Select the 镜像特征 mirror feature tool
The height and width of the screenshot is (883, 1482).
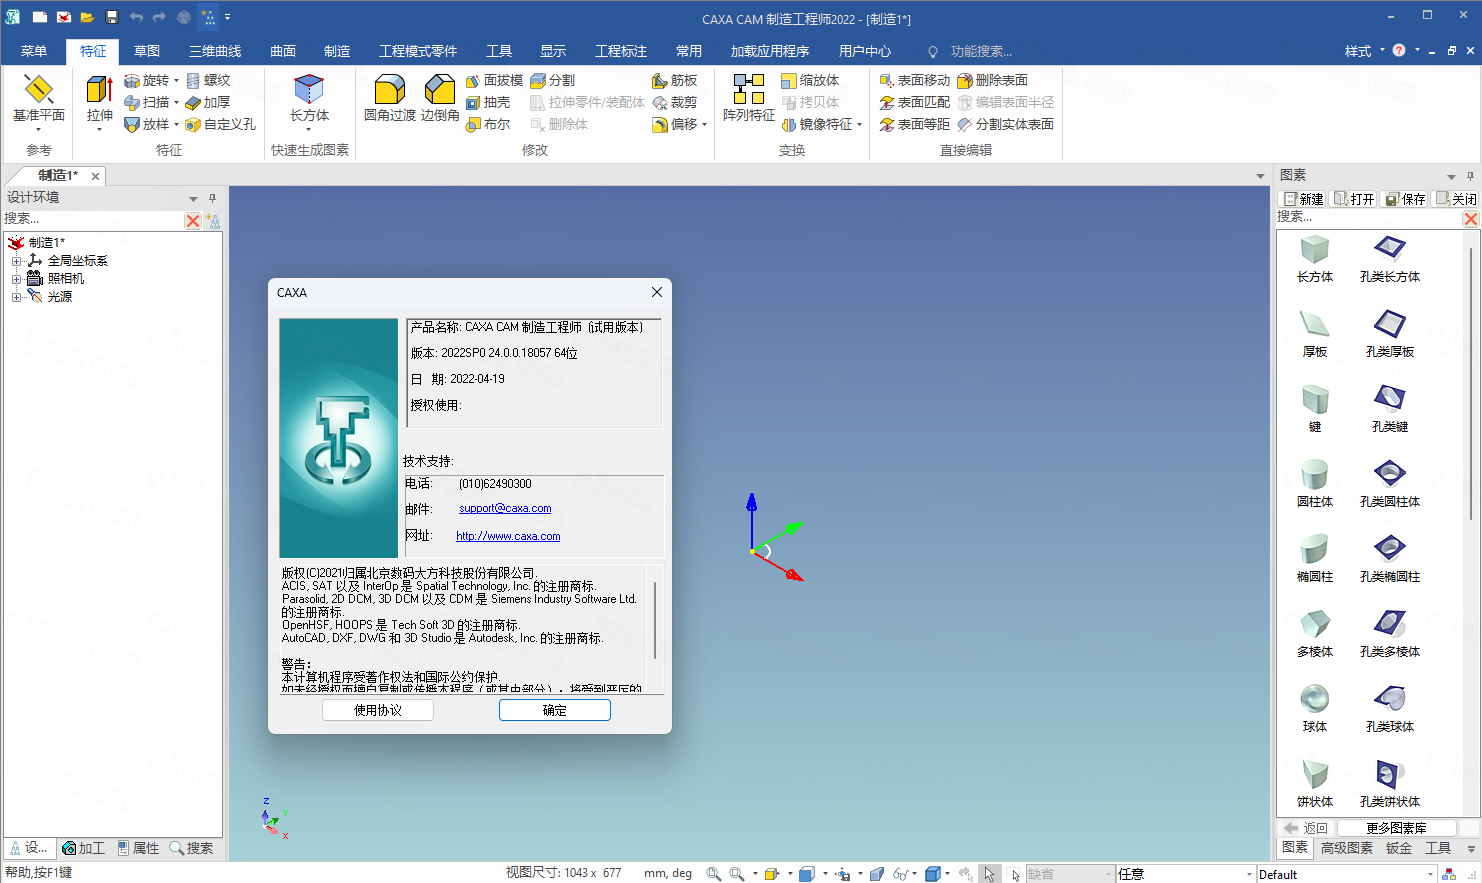[818, 124]
